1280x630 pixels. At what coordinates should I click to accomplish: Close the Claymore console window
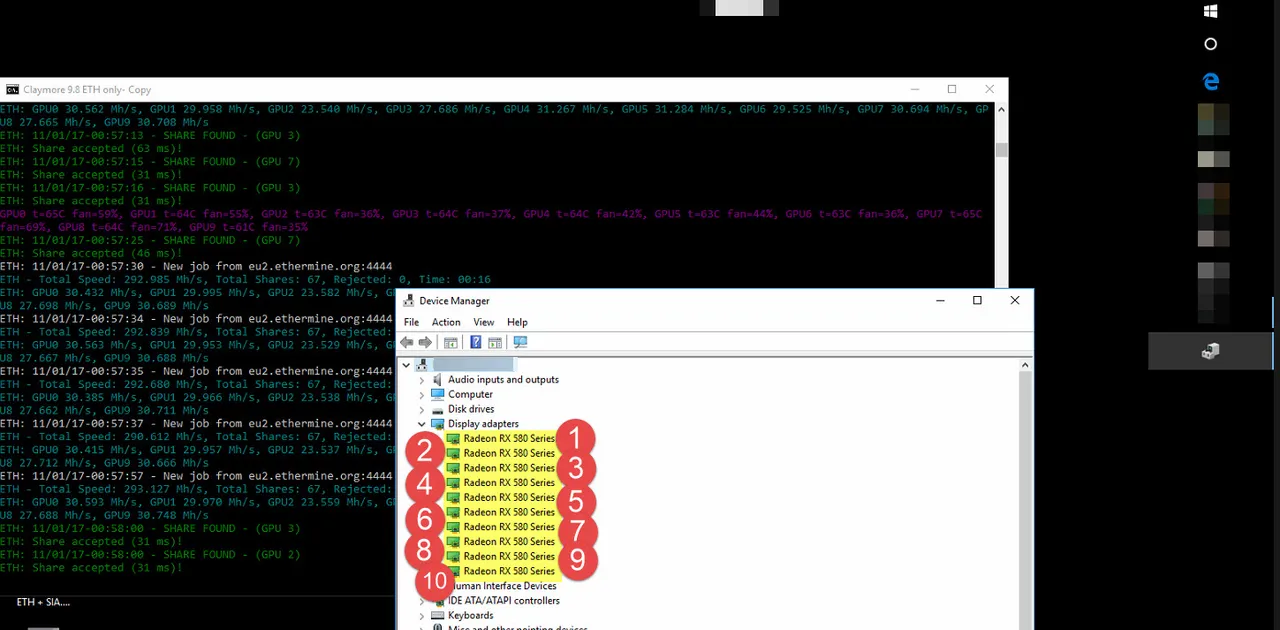pos(989,89)
